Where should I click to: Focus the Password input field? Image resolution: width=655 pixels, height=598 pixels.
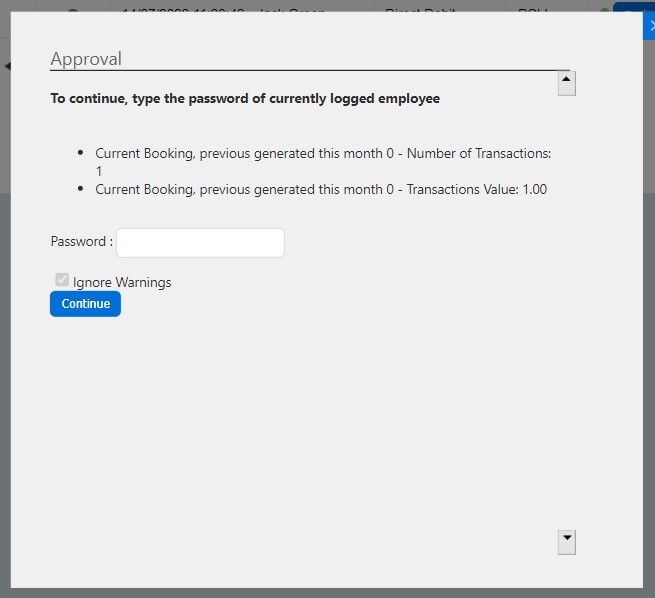200,243
